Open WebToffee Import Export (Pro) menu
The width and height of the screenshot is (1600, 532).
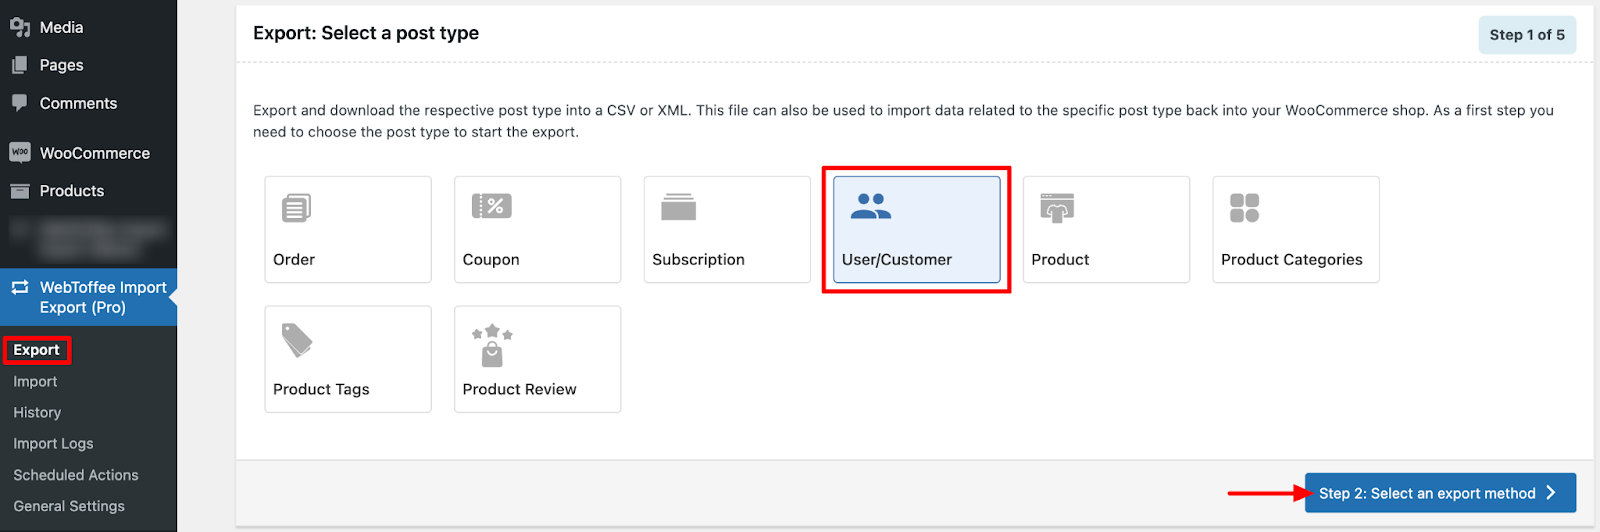coord(88,297)
